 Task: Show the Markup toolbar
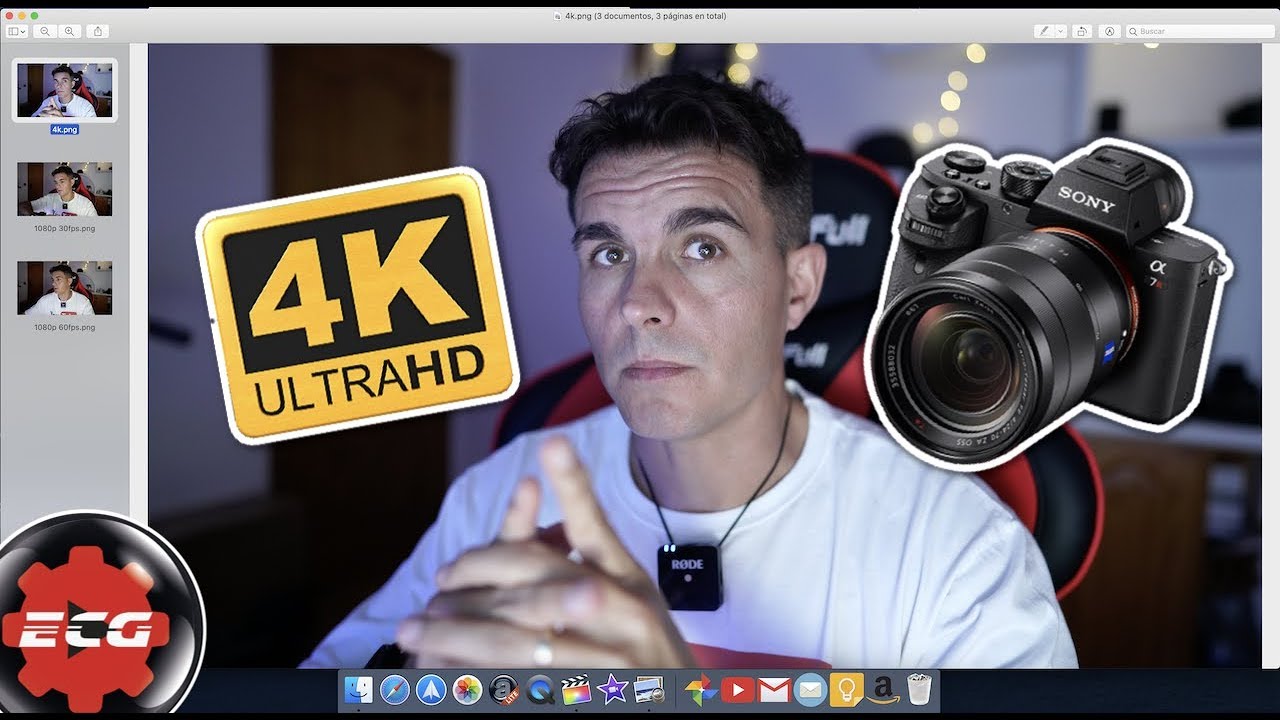click(x=1109, y=32)
